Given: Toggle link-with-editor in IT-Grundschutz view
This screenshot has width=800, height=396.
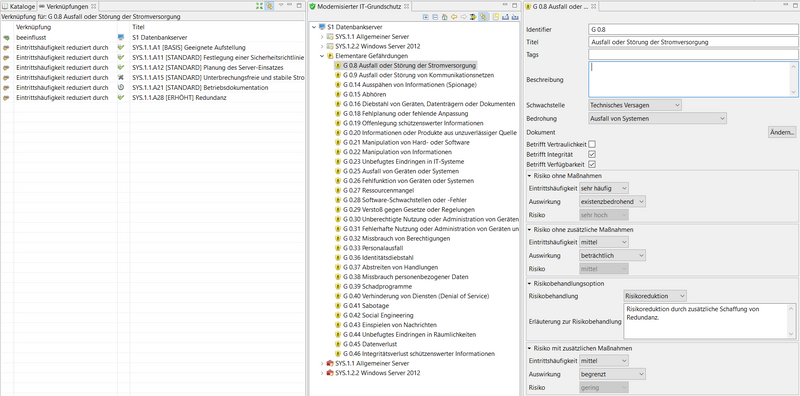Looking at the screenshot, I should [x=483, y=17].
